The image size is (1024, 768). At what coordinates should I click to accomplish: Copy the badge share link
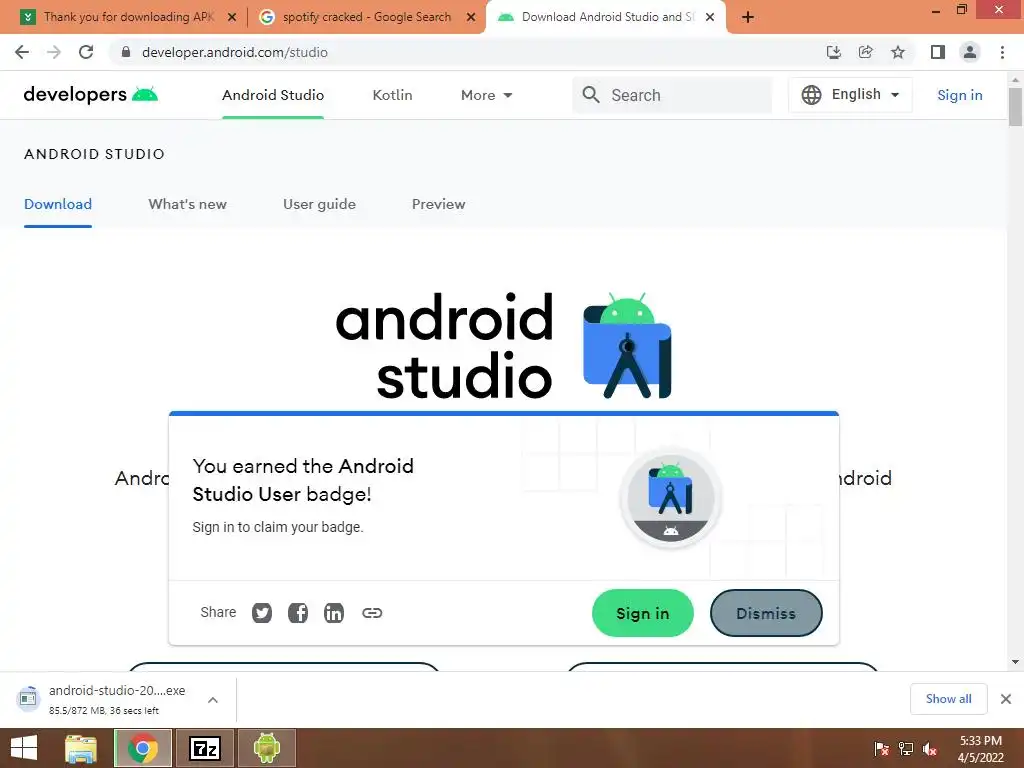pyautogui.click(x=372, y=613)
